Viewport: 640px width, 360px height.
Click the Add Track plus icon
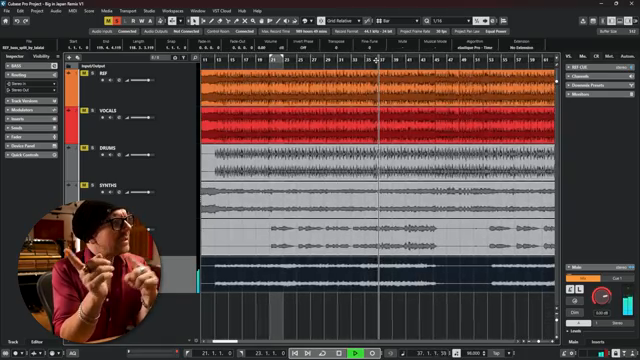(69, 58)
